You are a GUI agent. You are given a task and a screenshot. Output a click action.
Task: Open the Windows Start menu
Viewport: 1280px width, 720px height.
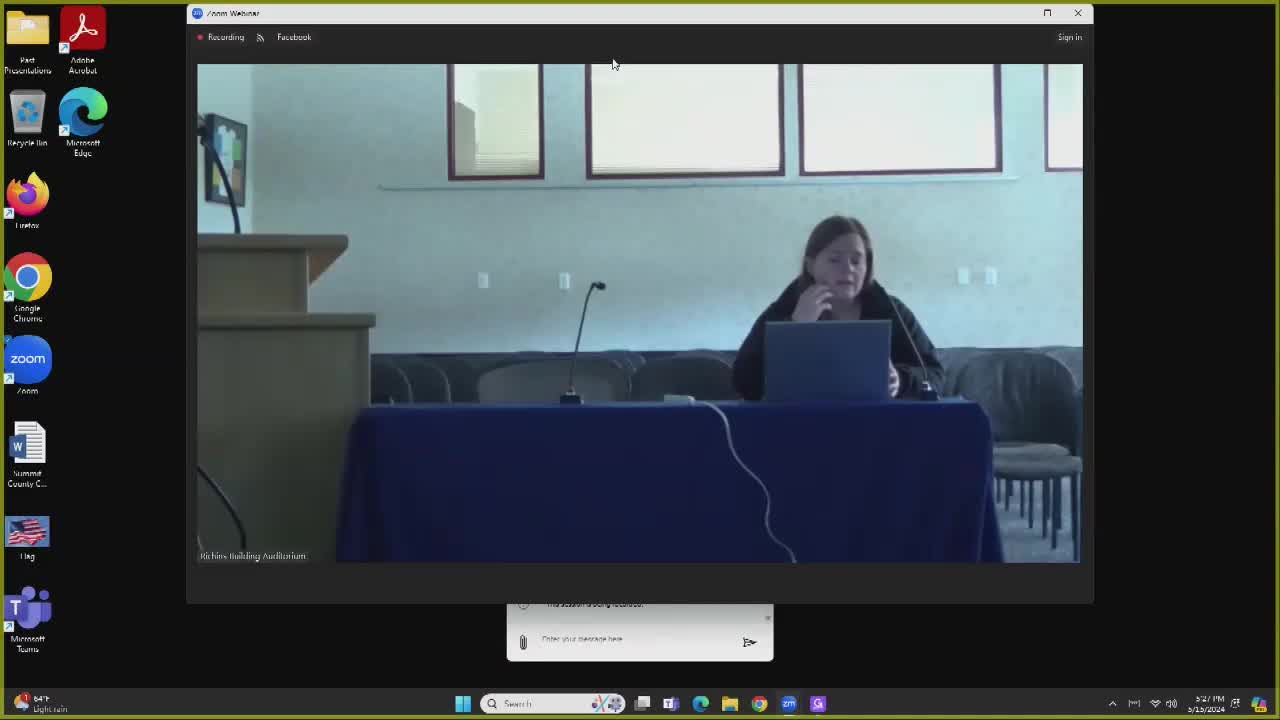(x=463, y=704)
